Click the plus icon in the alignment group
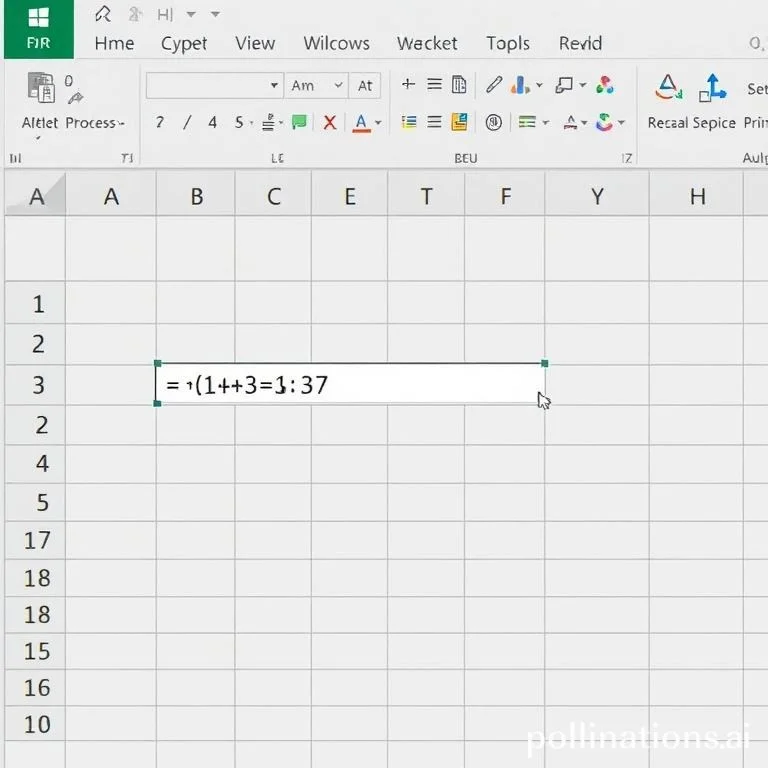 [408, 84]
